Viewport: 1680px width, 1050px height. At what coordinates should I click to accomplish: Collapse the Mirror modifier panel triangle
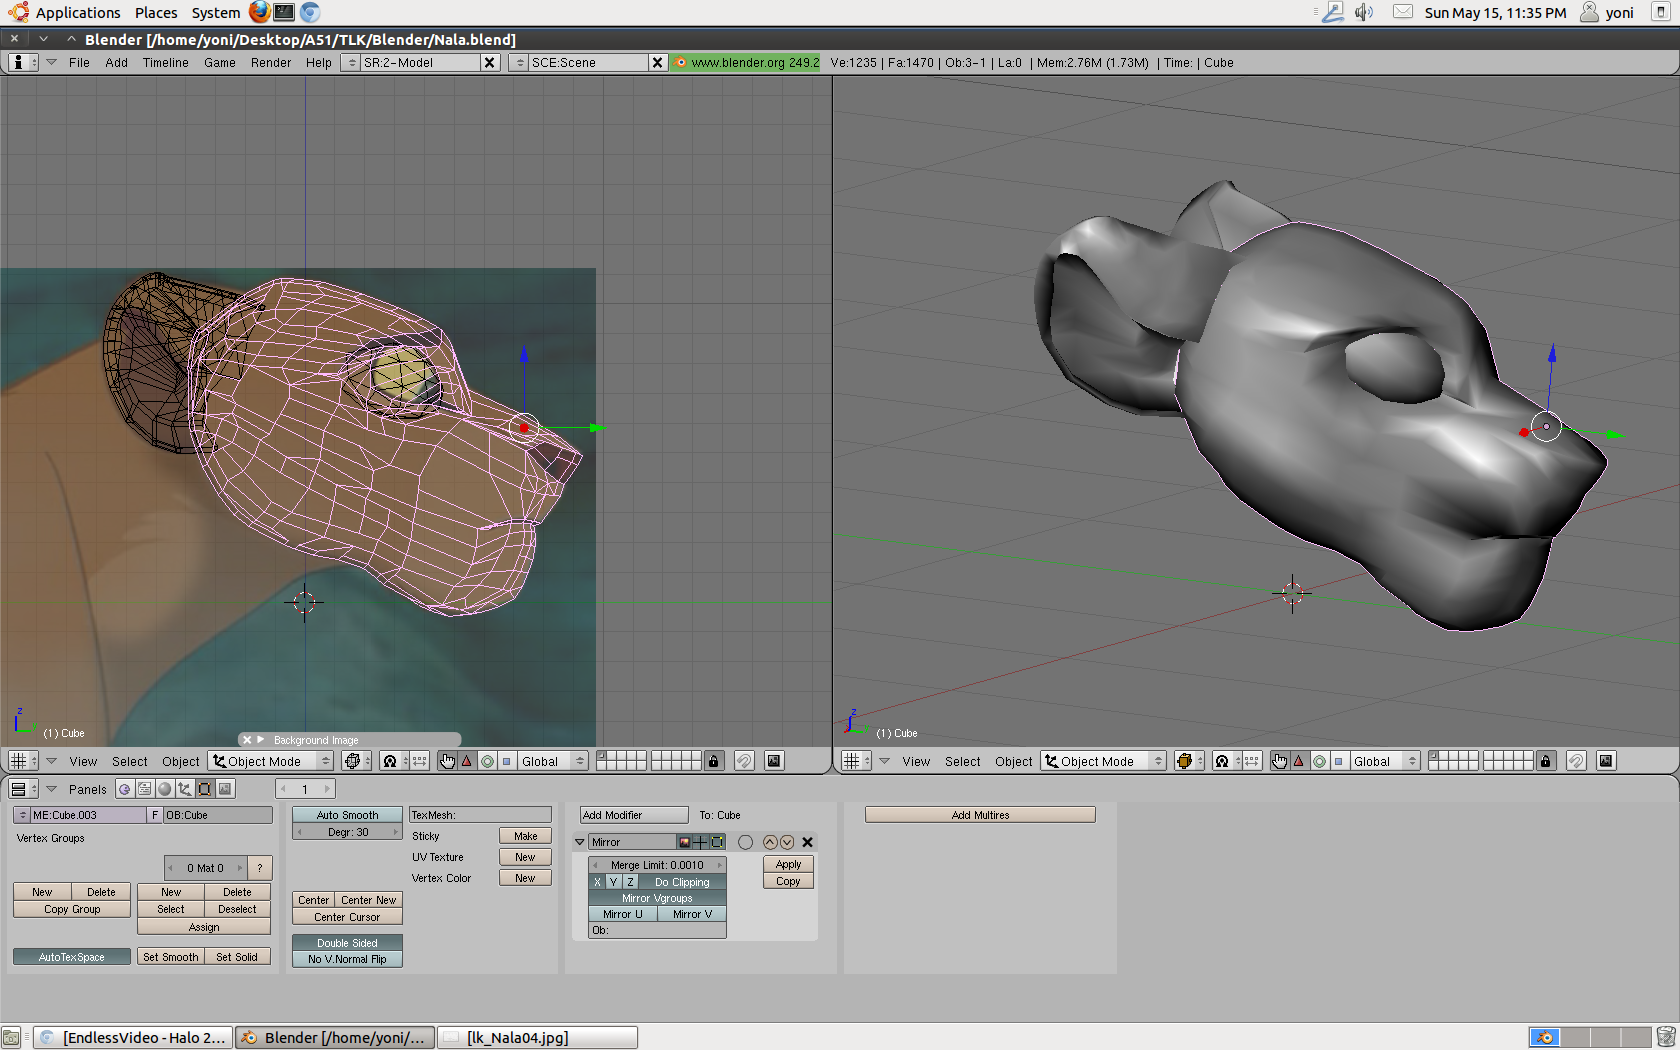point(580,842)
